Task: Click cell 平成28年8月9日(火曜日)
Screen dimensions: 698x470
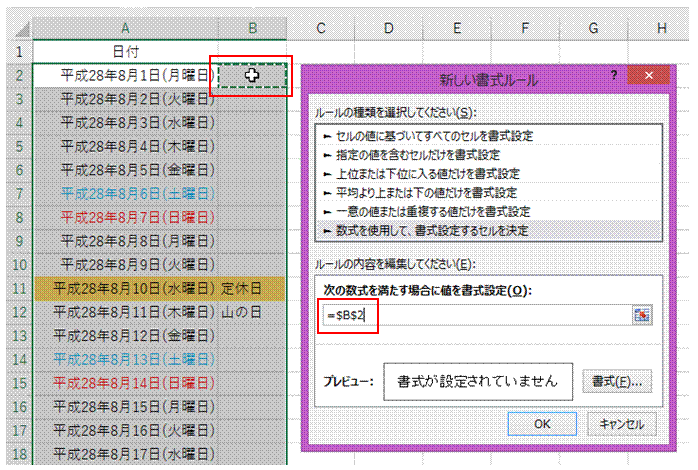Action: [126, 265]
